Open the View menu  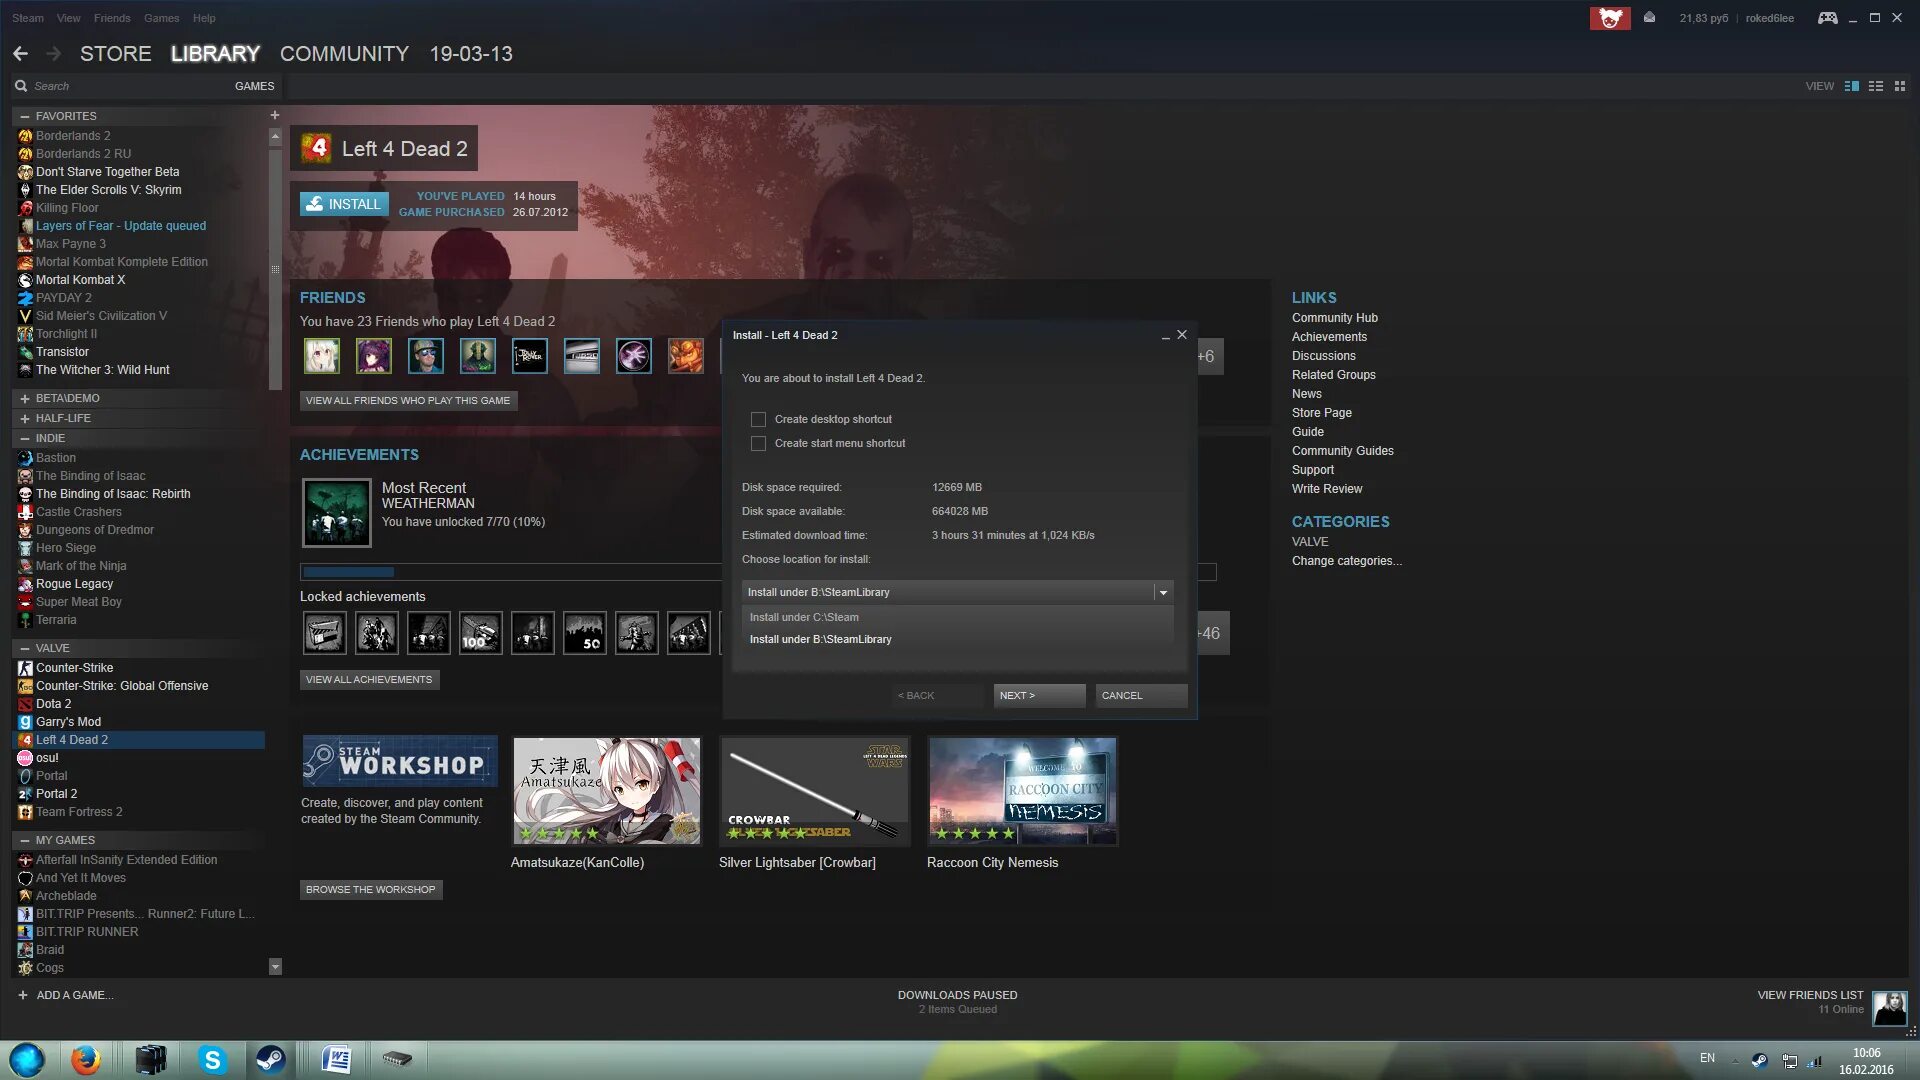pyautogui.click(x=69, y=18)
